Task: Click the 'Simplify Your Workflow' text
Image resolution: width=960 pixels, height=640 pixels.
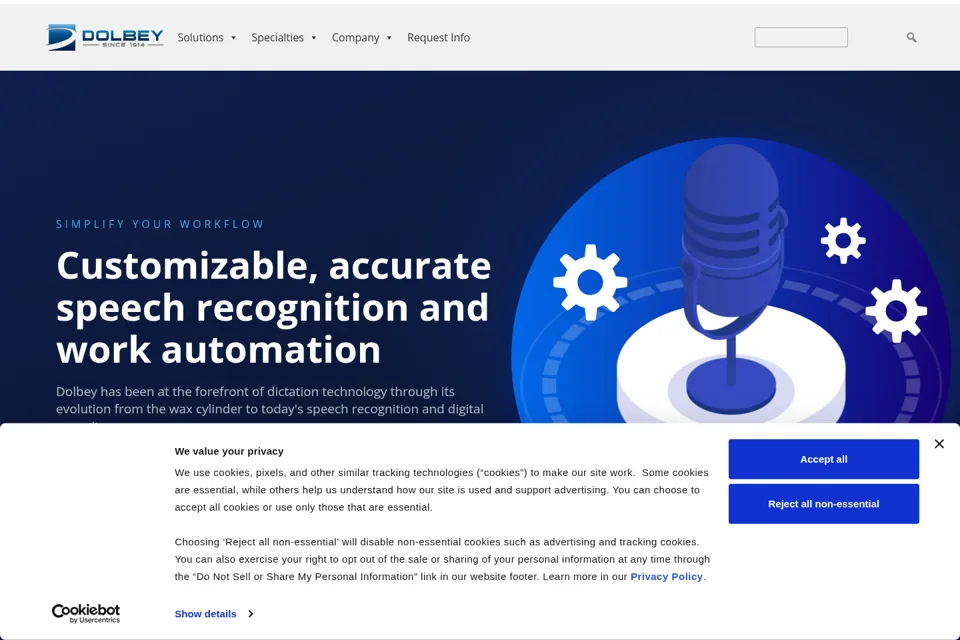Action: [x=160, y=224]
